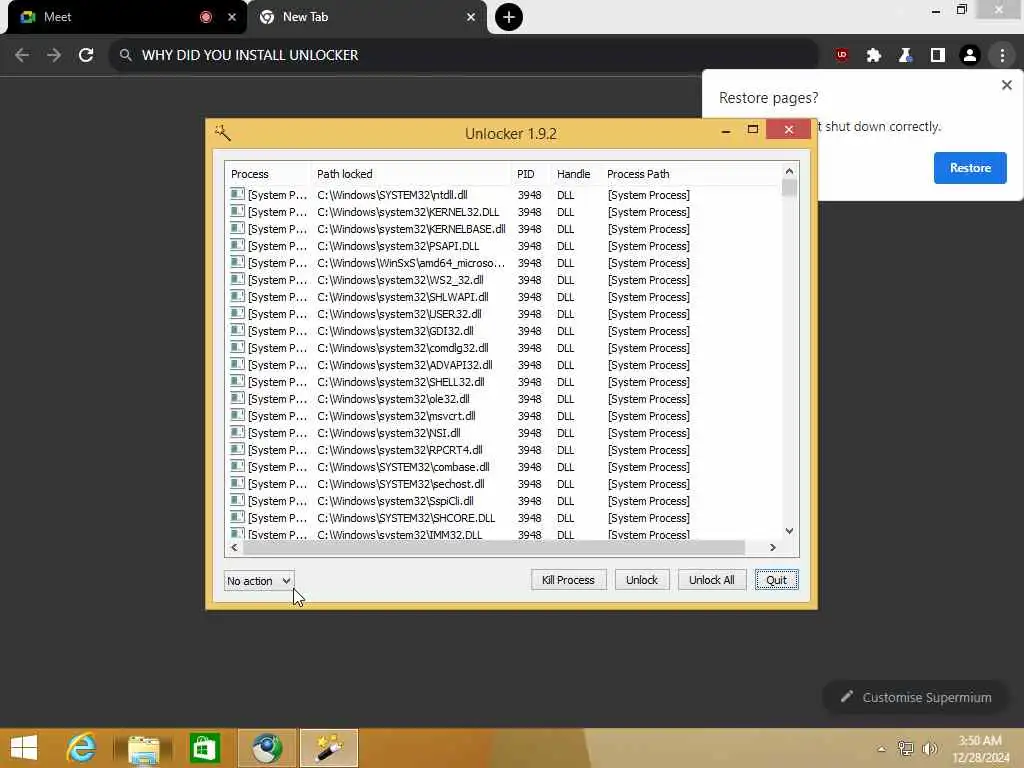1024x768 pixels.
Task: Open the profile avatar icon
Action: pyautogui.click(x=970, y=56)
